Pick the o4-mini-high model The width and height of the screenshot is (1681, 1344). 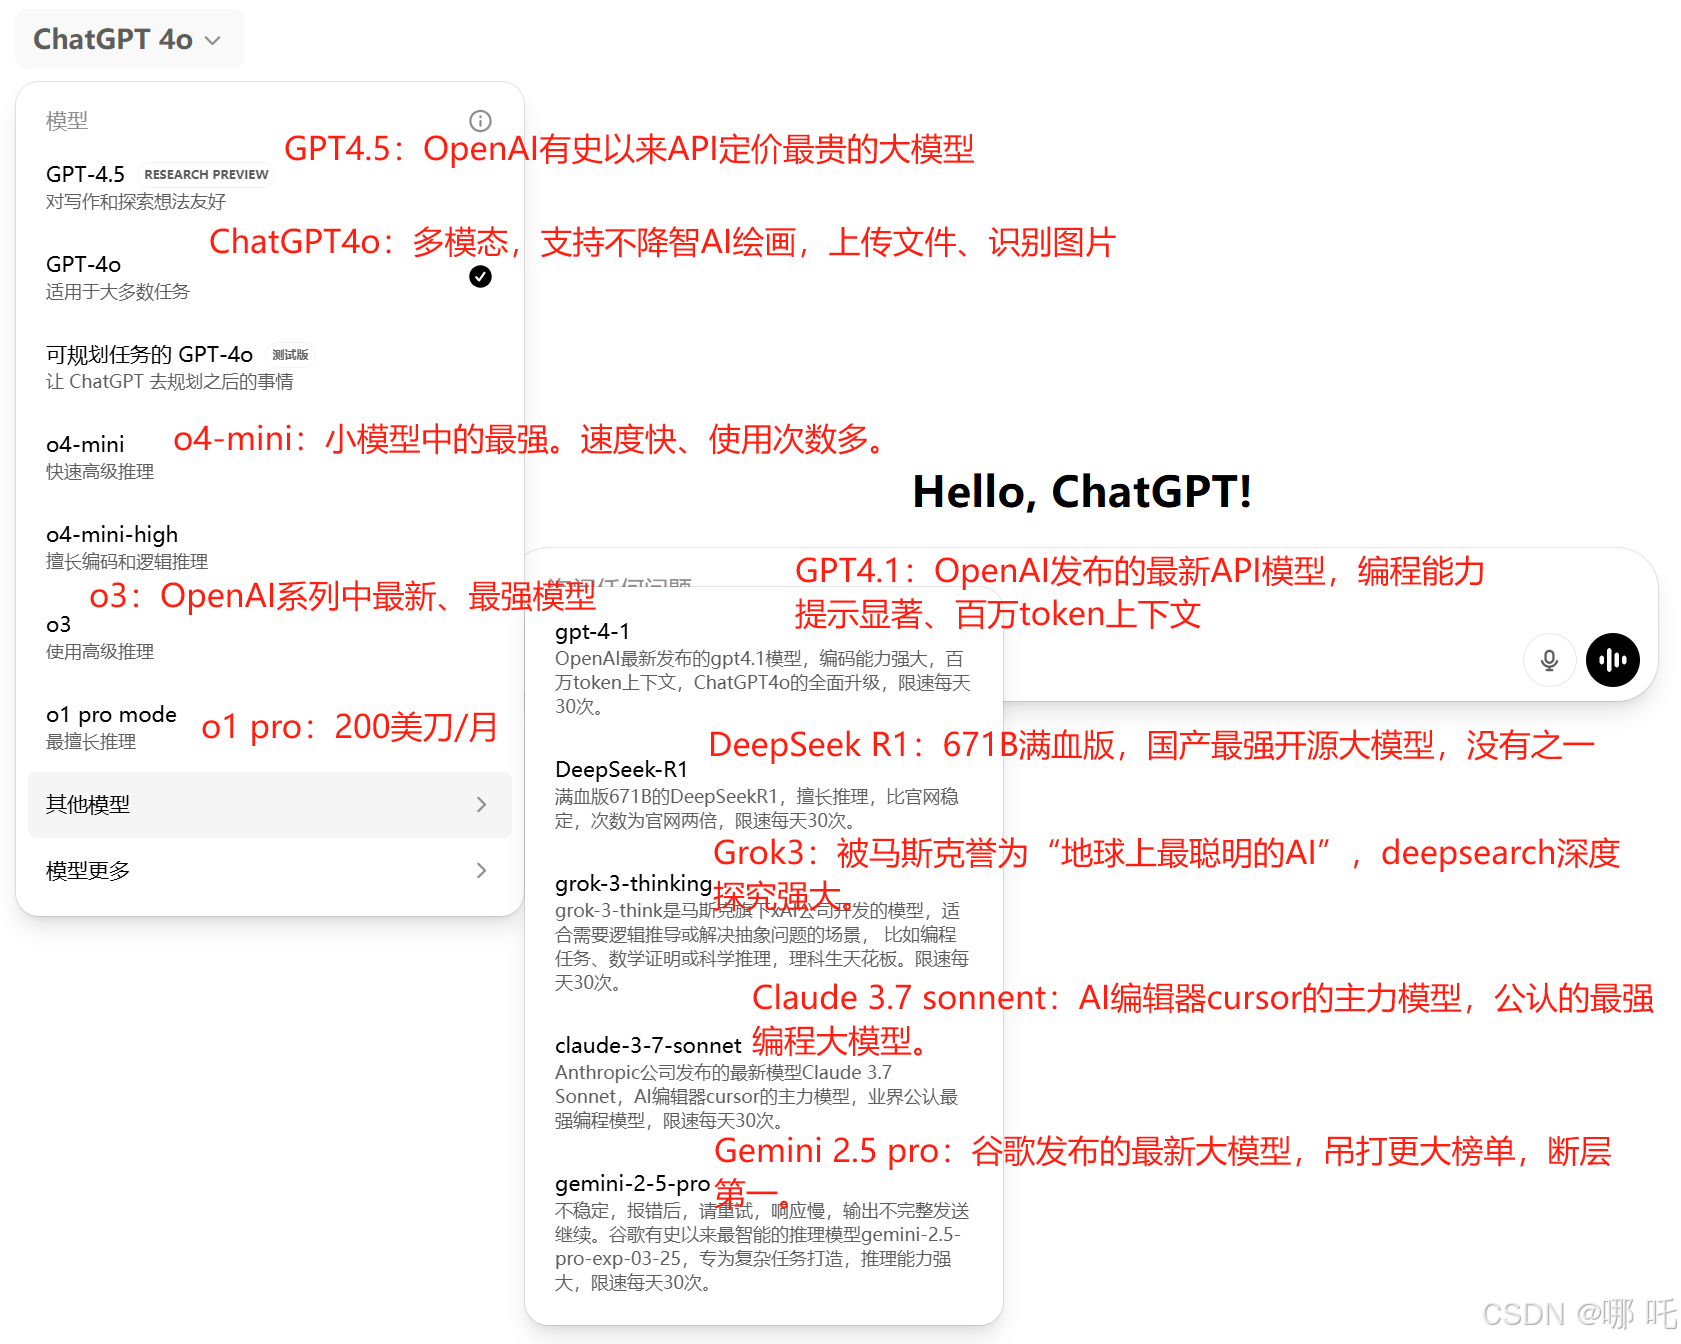pyautogui.click(x=269, y=547)
